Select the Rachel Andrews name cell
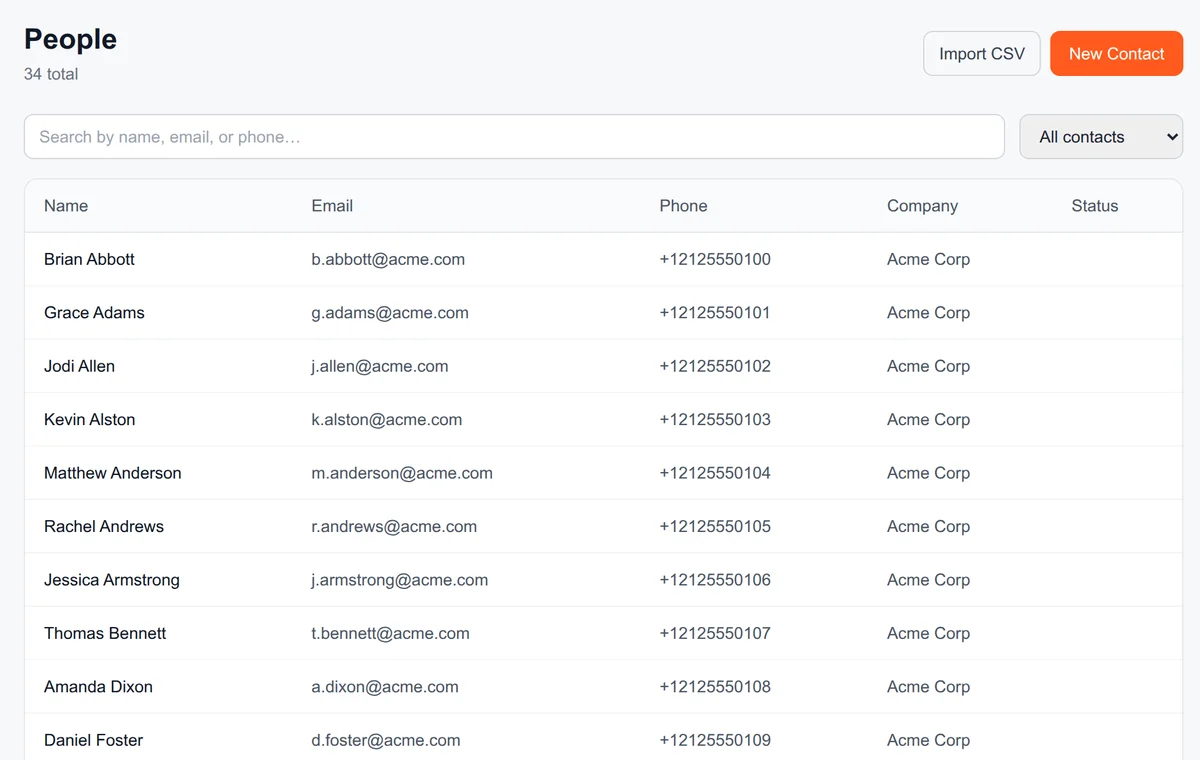This screenshot has width=1200, height=760. 104,527
